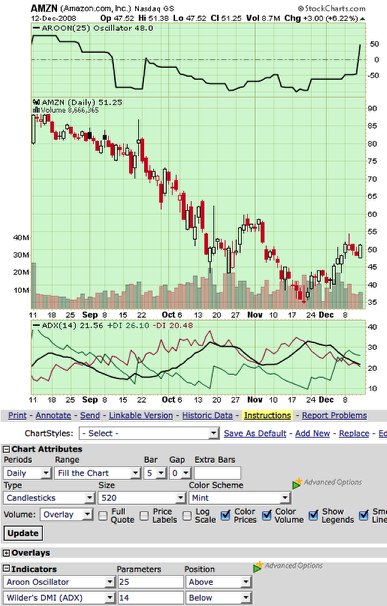Screen dimensions: 387x606
Task: Expand the Overlays section
Action: pyautogui.click(x=6, y=553)
